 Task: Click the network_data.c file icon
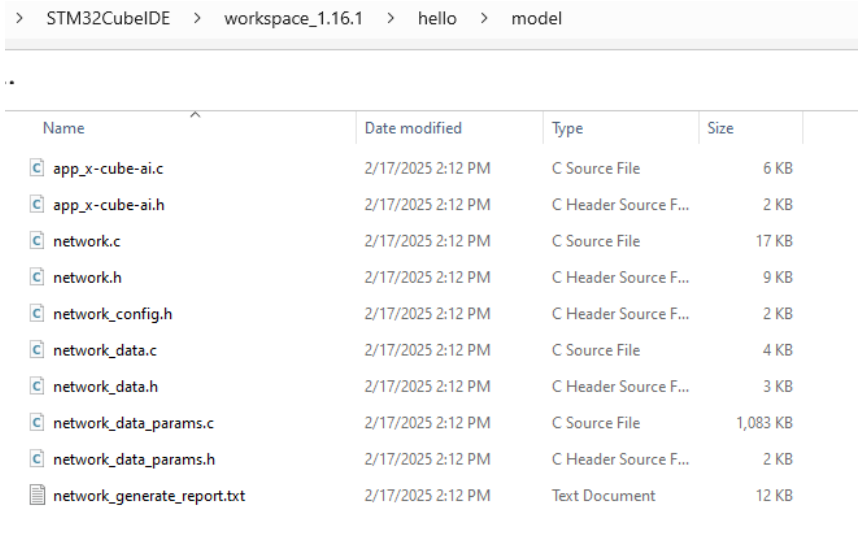click(36, 350)
